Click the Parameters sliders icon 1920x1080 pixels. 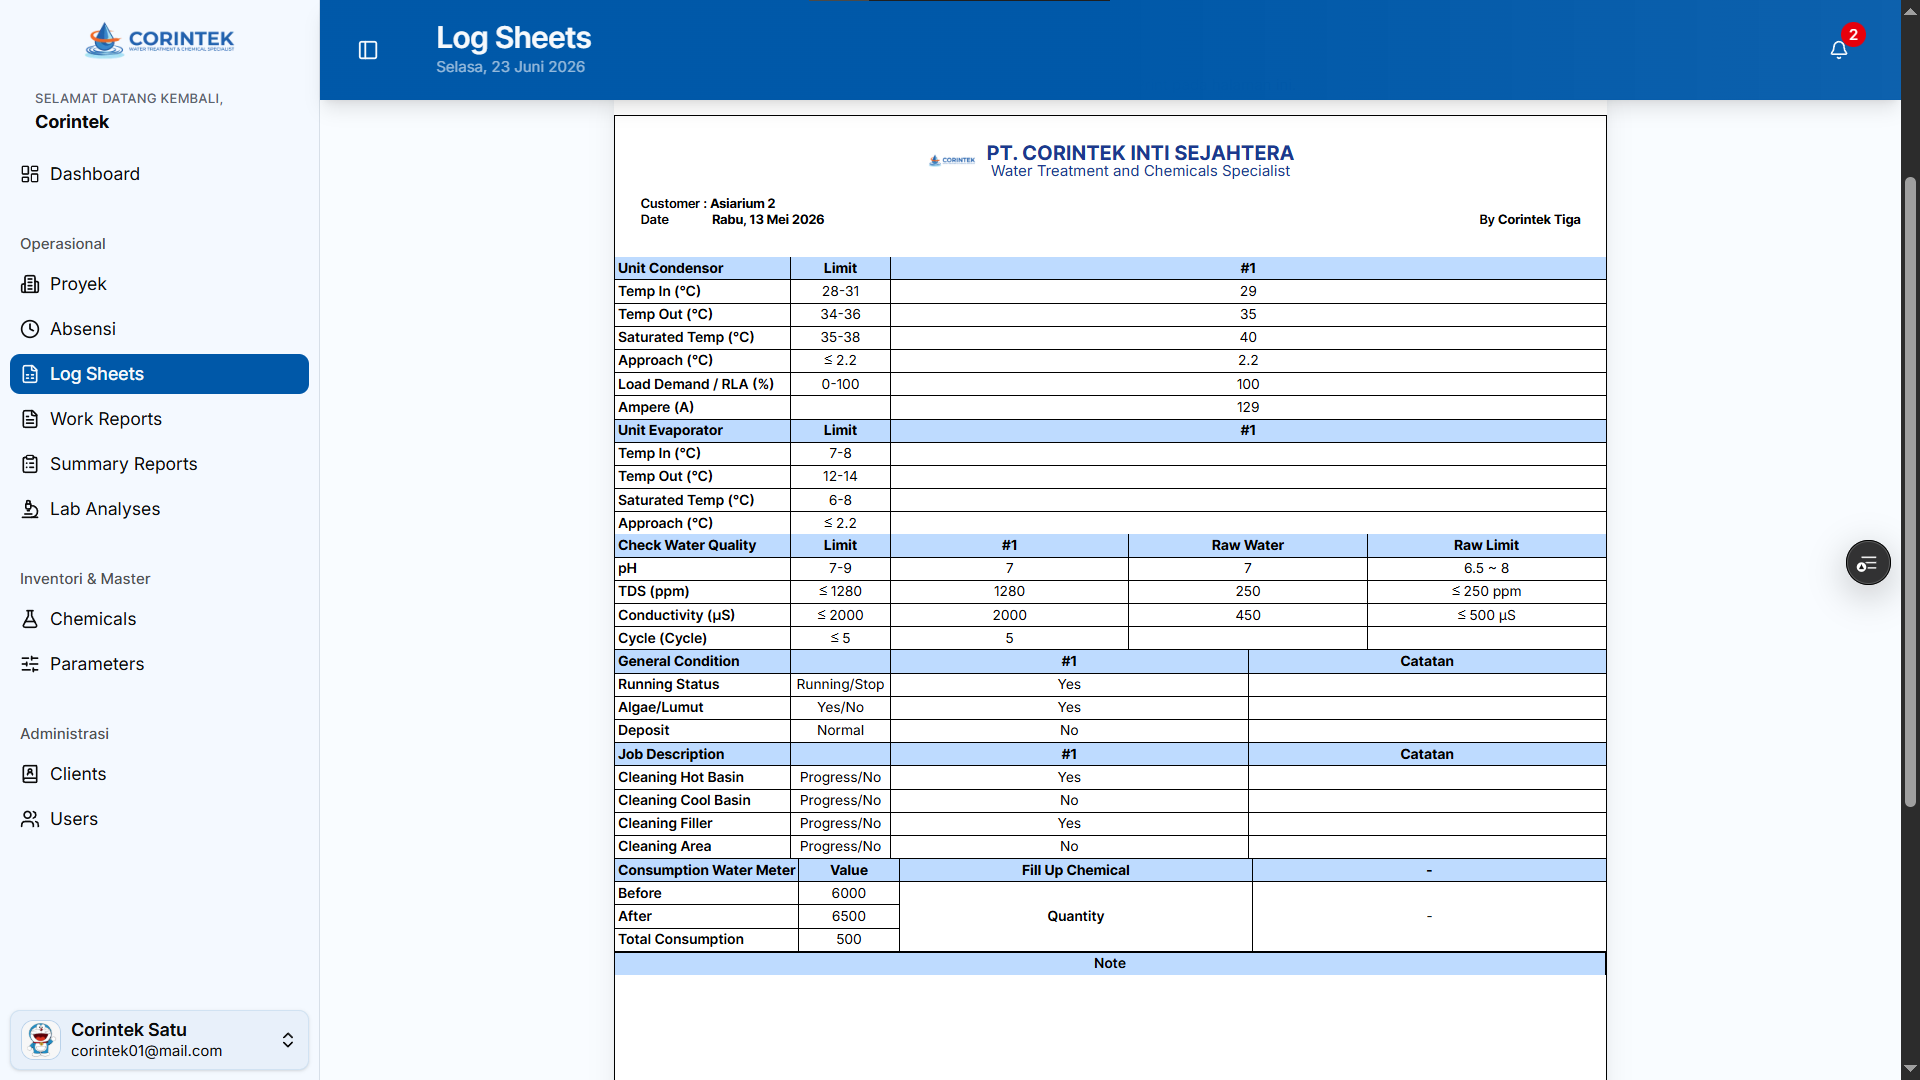tap(30, 664)
